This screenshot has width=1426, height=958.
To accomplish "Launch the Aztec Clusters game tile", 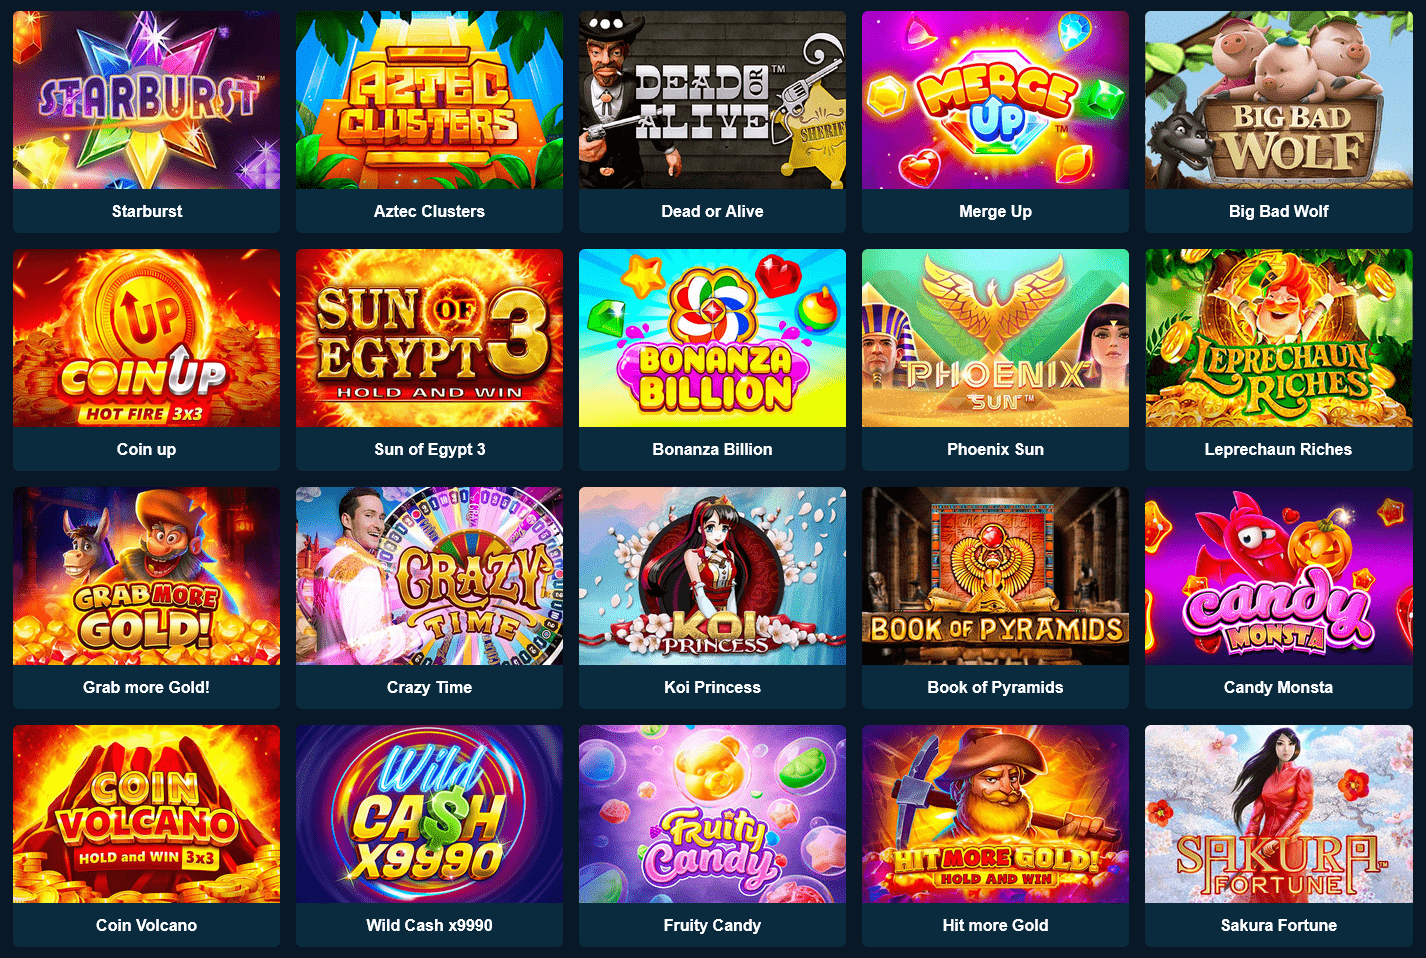I will pyautogui.click(x=429, y=100).
